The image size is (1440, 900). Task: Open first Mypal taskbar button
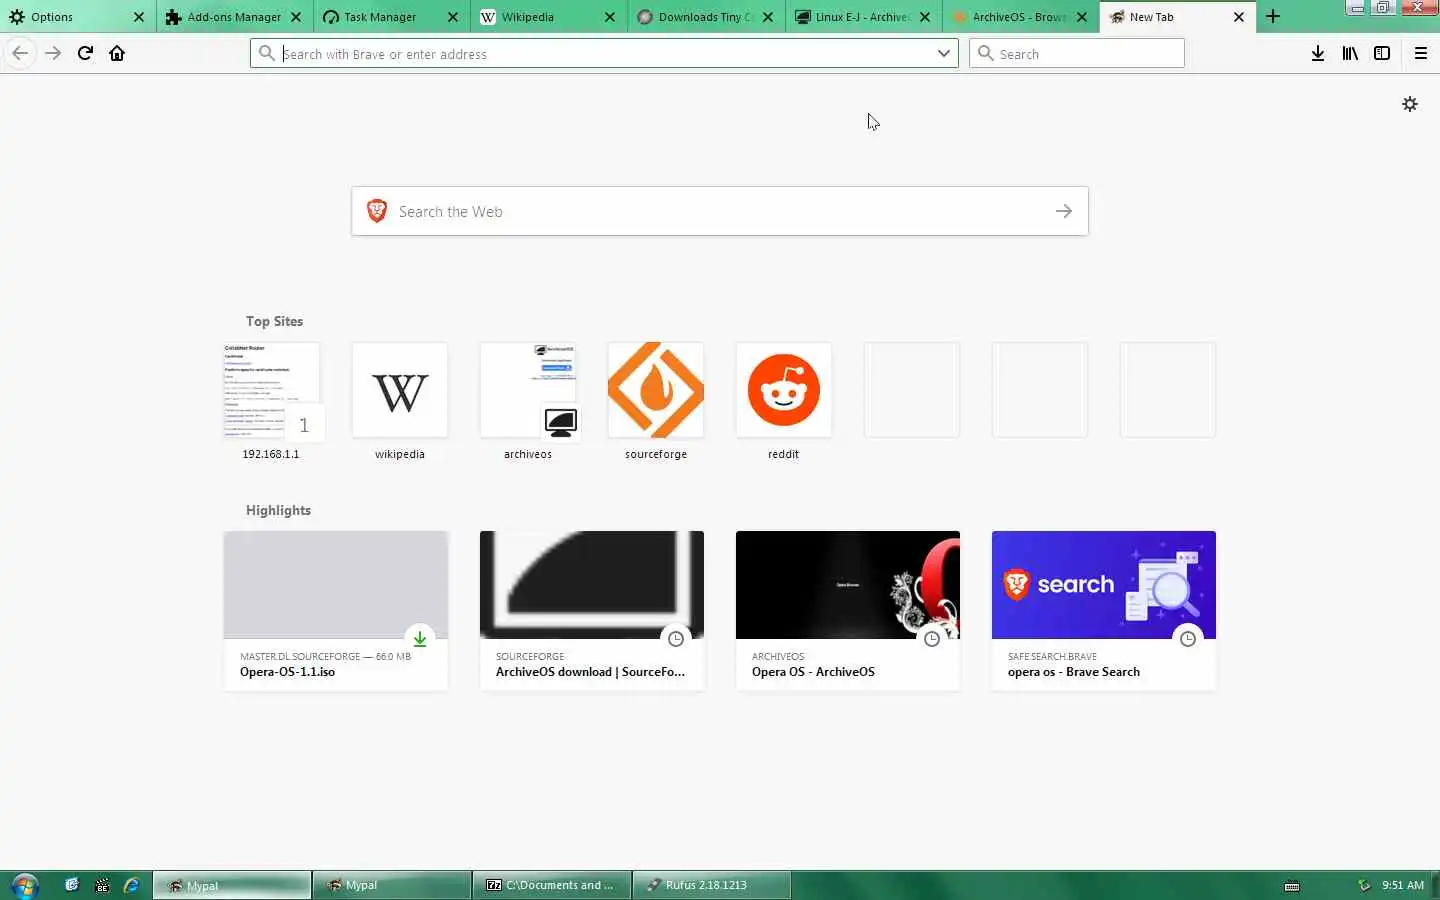coord(232,885)
